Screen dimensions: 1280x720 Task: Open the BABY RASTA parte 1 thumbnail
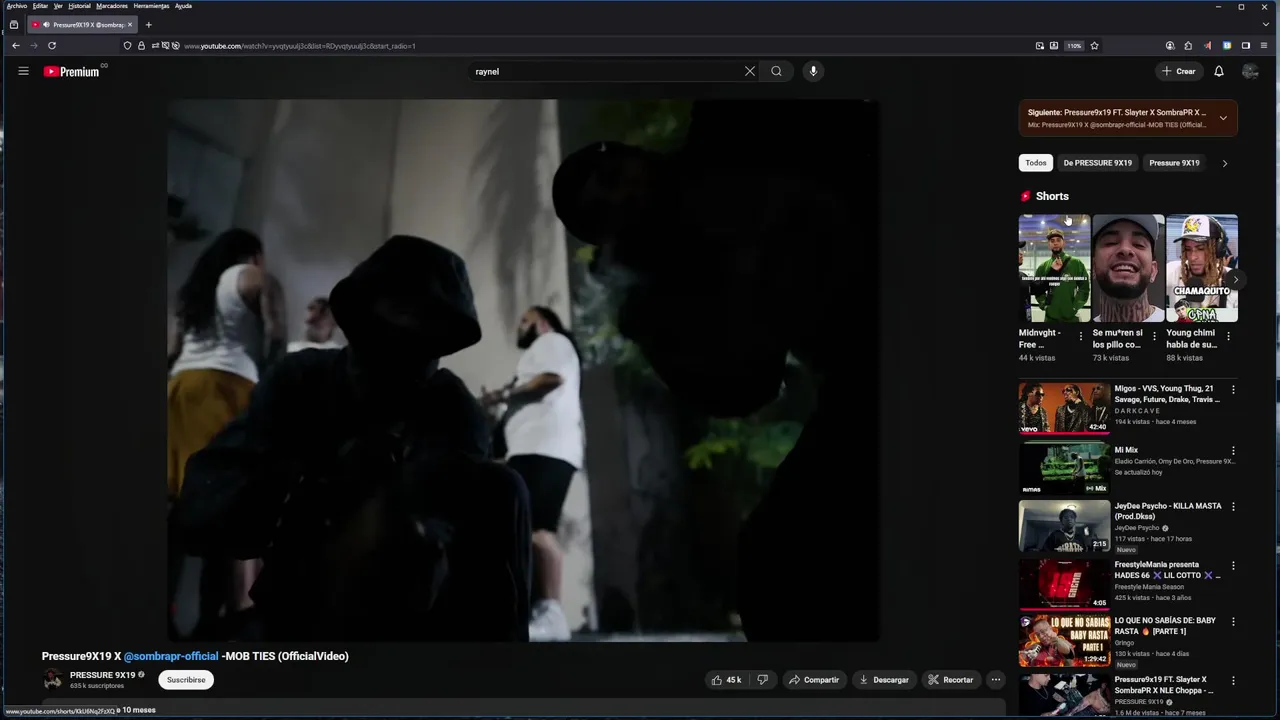[x=1064, y=641]
